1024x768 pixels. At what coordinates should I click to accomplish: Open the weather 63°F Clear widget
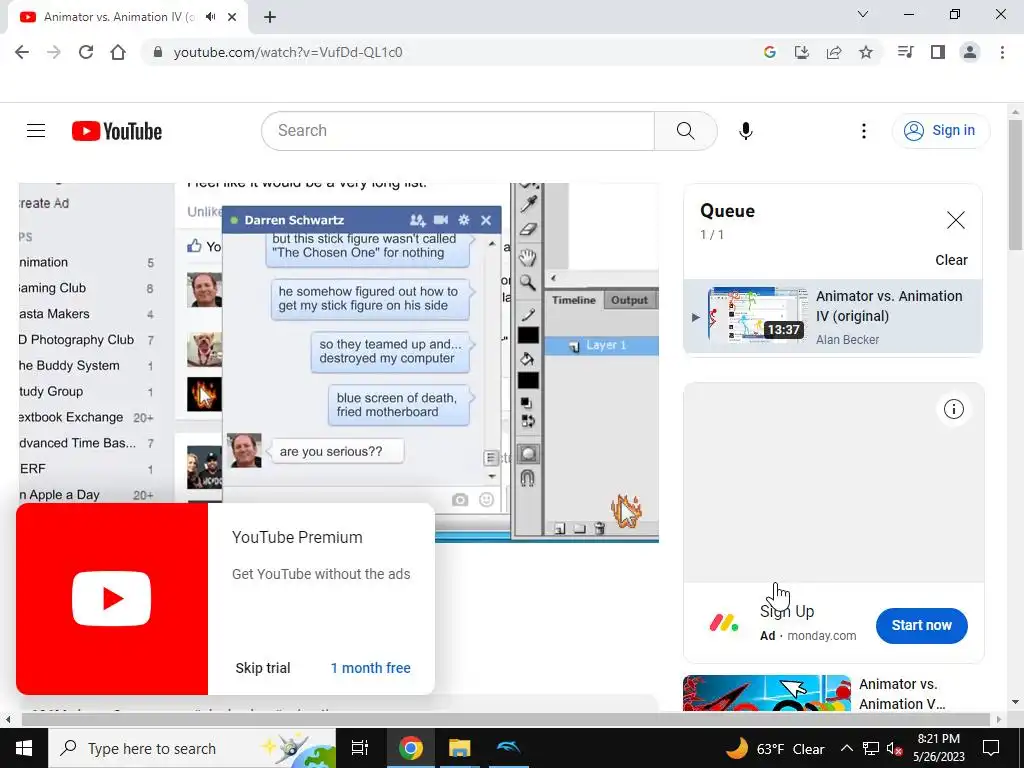pyautogui.click(x=775, y=748)
